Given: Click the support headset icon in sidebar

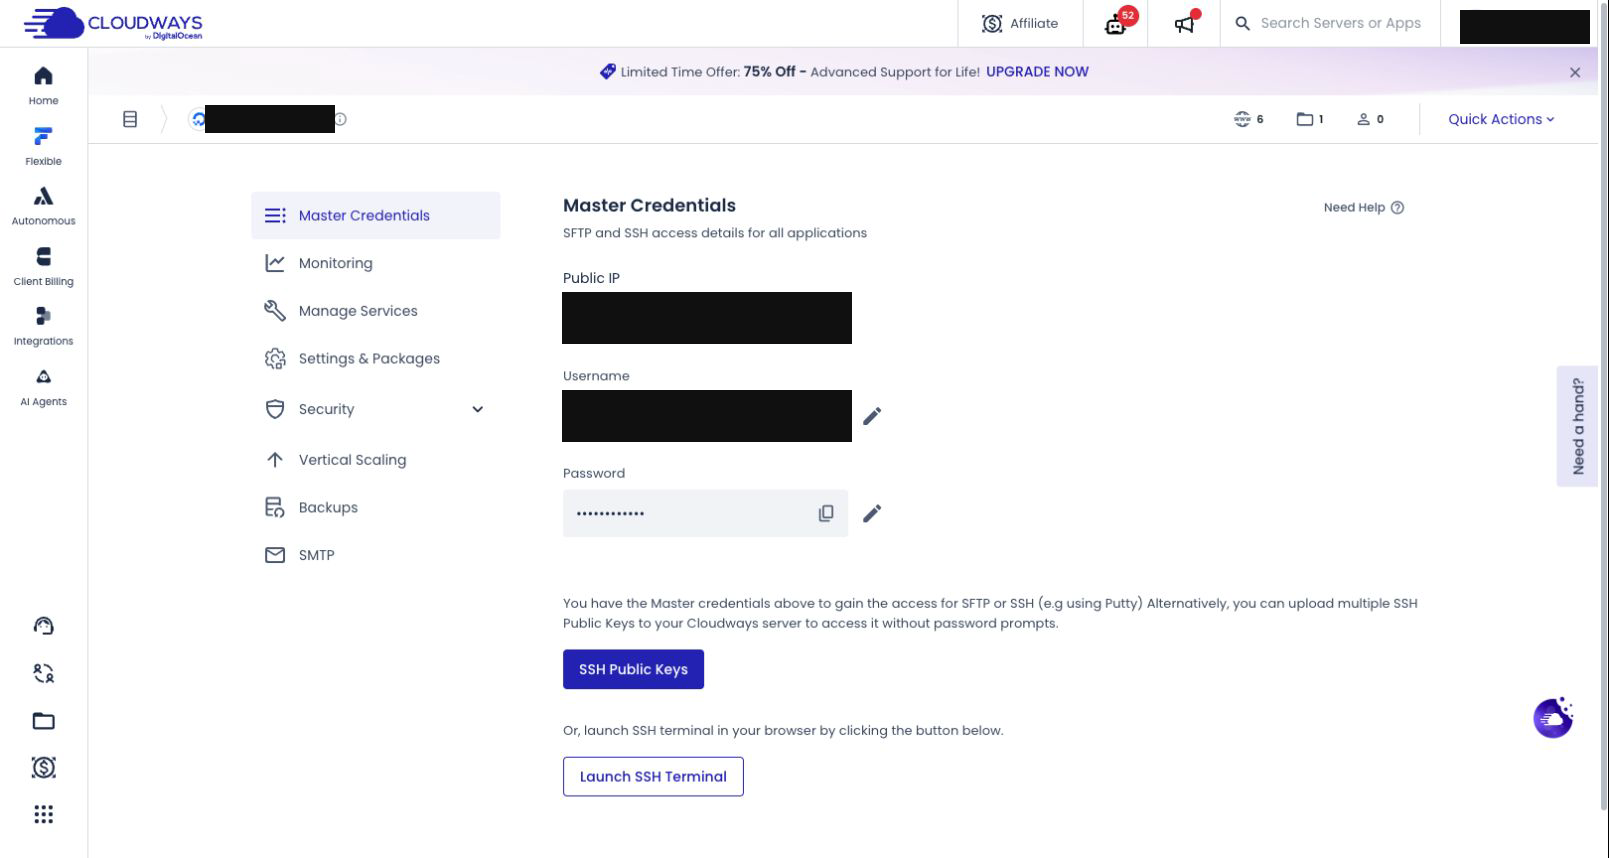Looking at the screenshot, I should (x=43, y=626).
